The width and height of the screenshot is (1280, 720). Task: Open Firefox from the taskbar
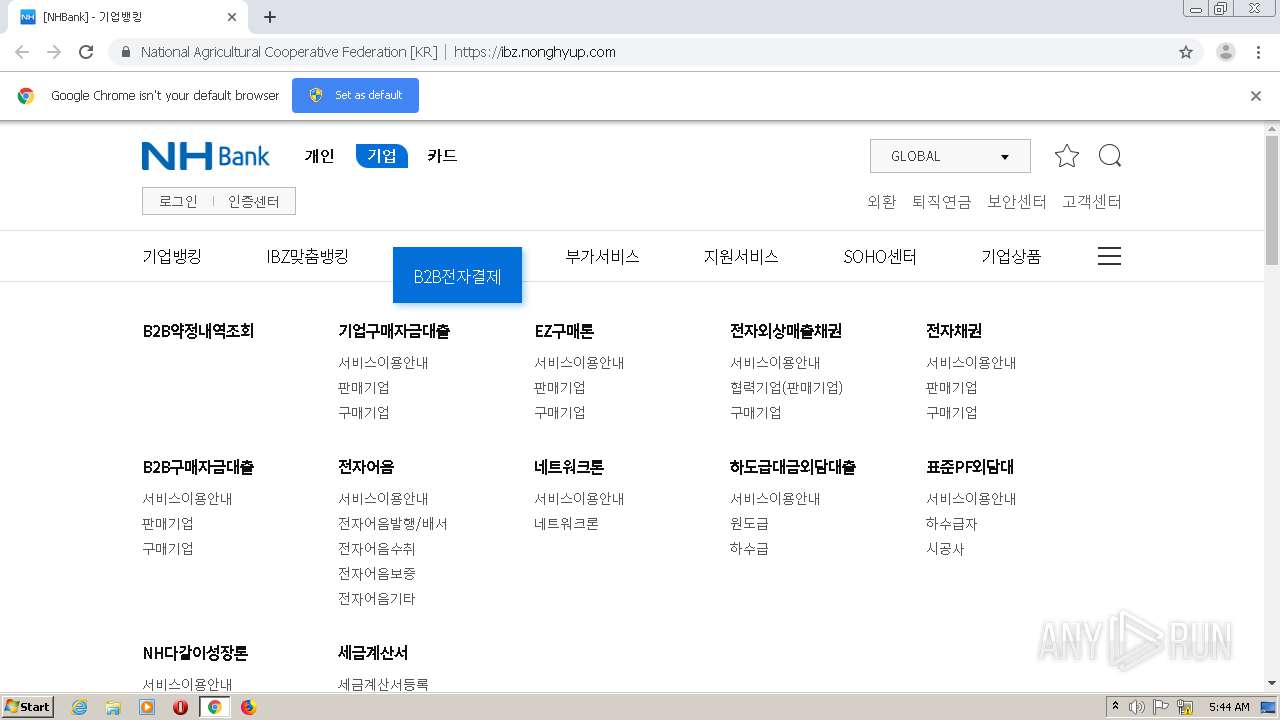pos(248,707)
